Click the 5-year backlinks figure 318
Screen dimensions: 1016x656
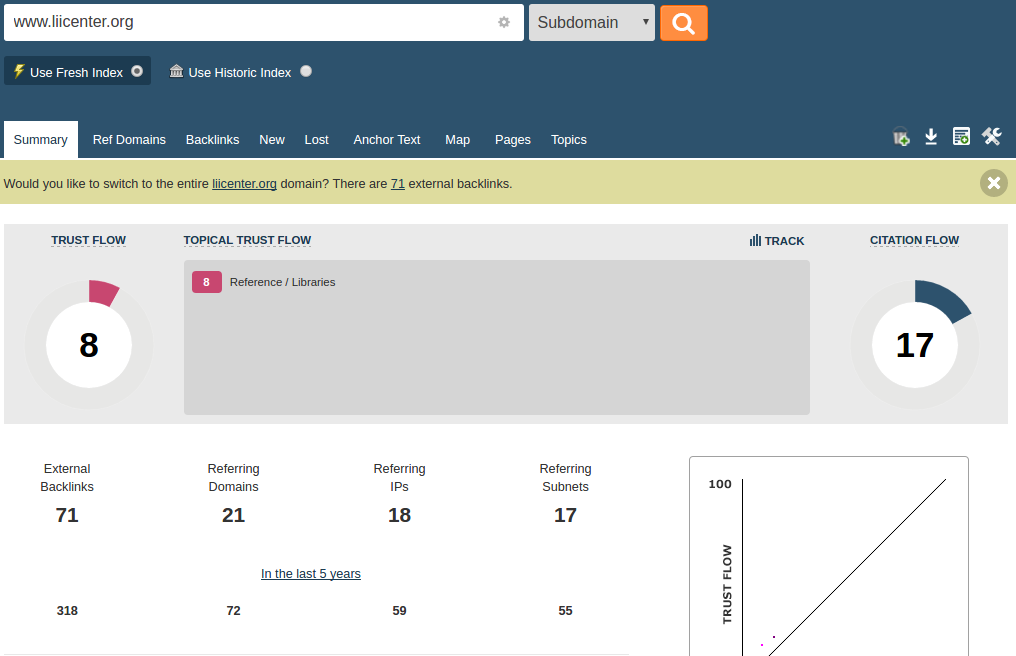pos(67,611)
